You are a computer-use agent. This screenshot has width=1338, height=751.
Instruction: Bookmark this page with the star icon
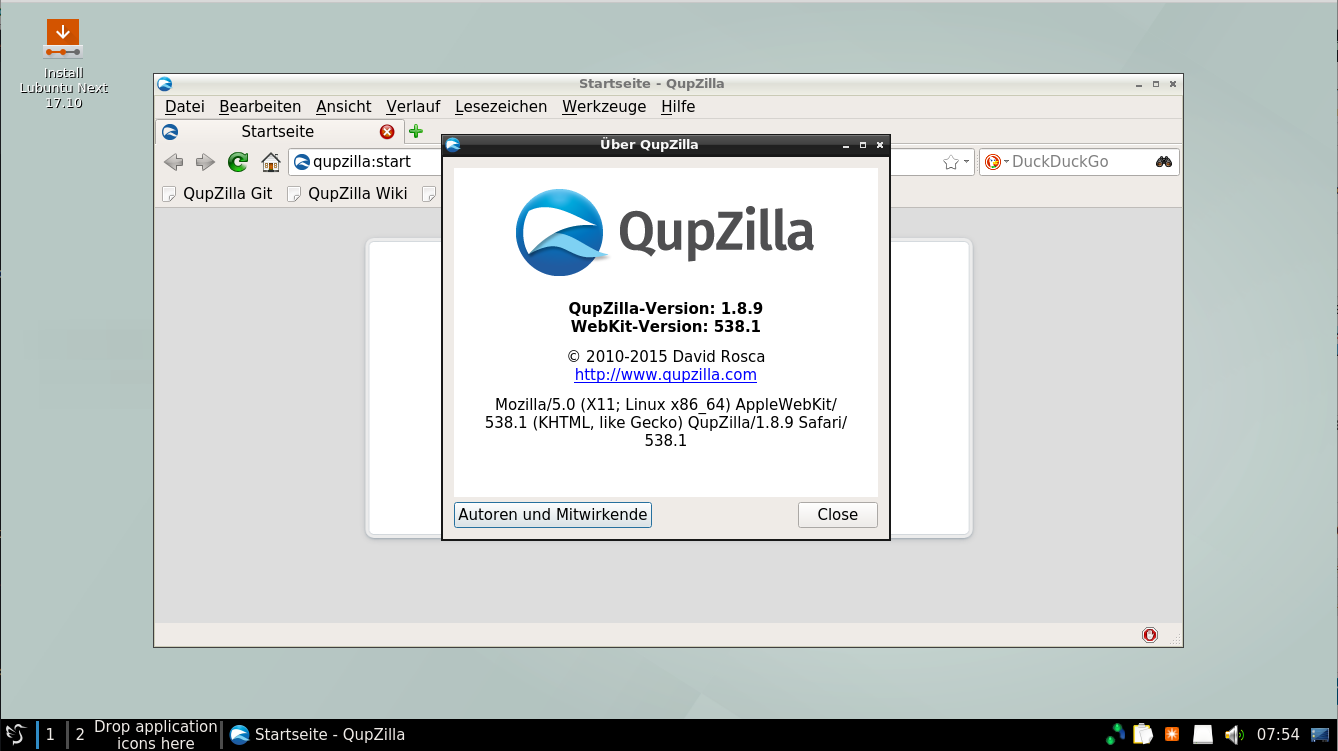pyautogui.click(x=950, y=162)
